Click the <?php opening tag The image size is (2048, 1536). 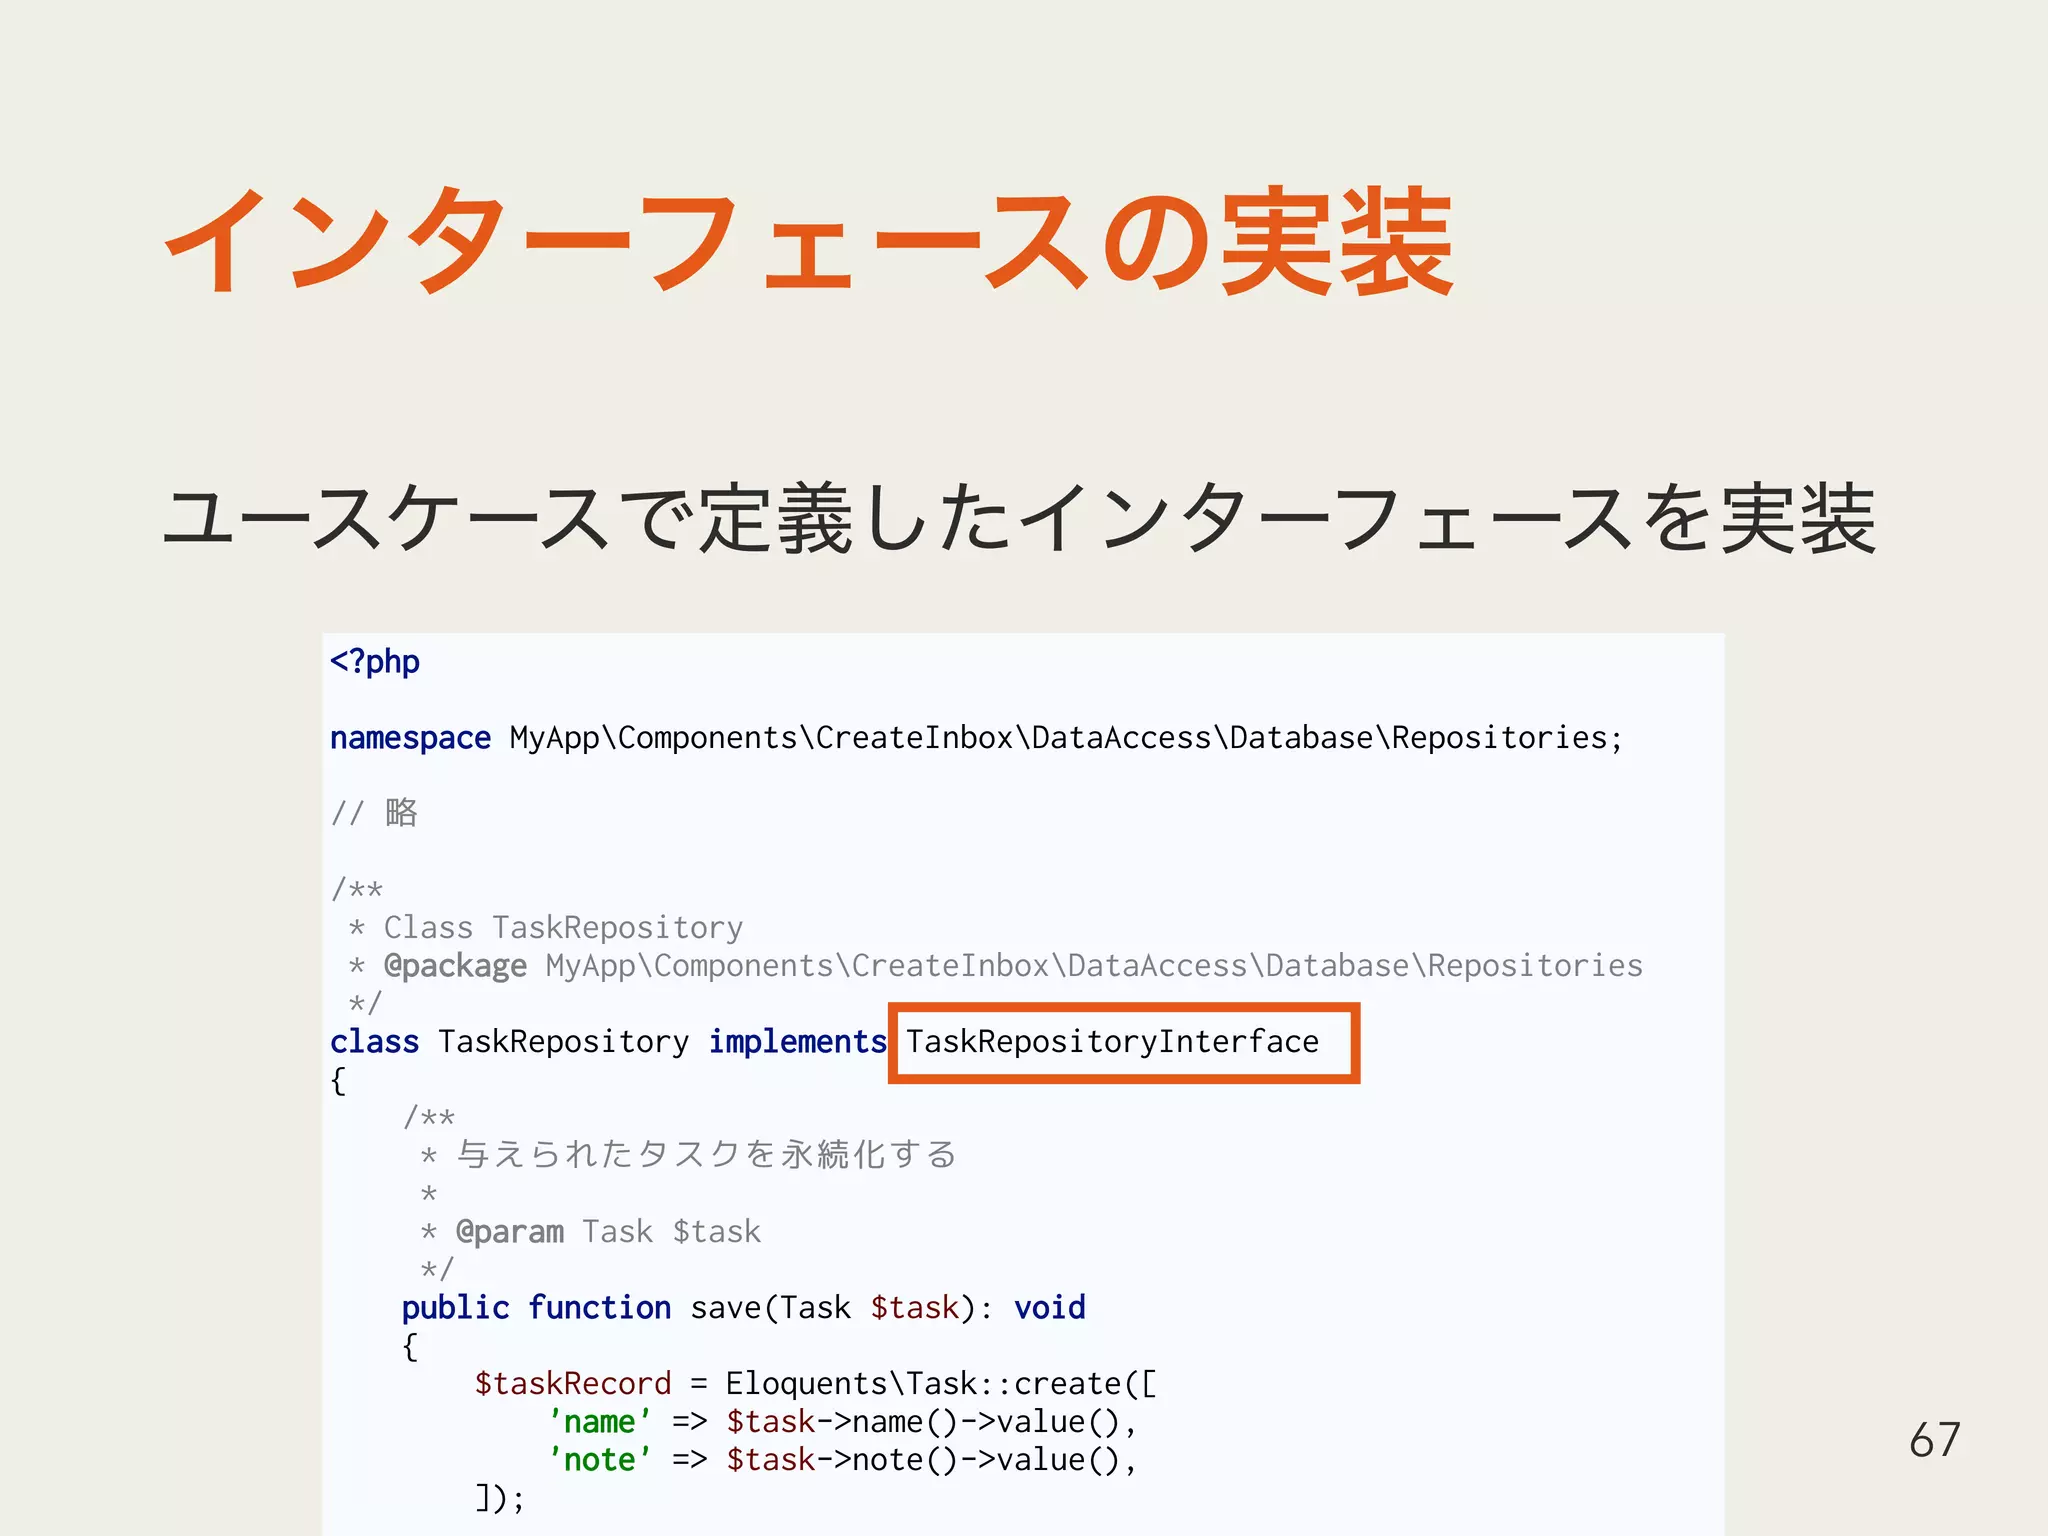(x=375, y=662)
